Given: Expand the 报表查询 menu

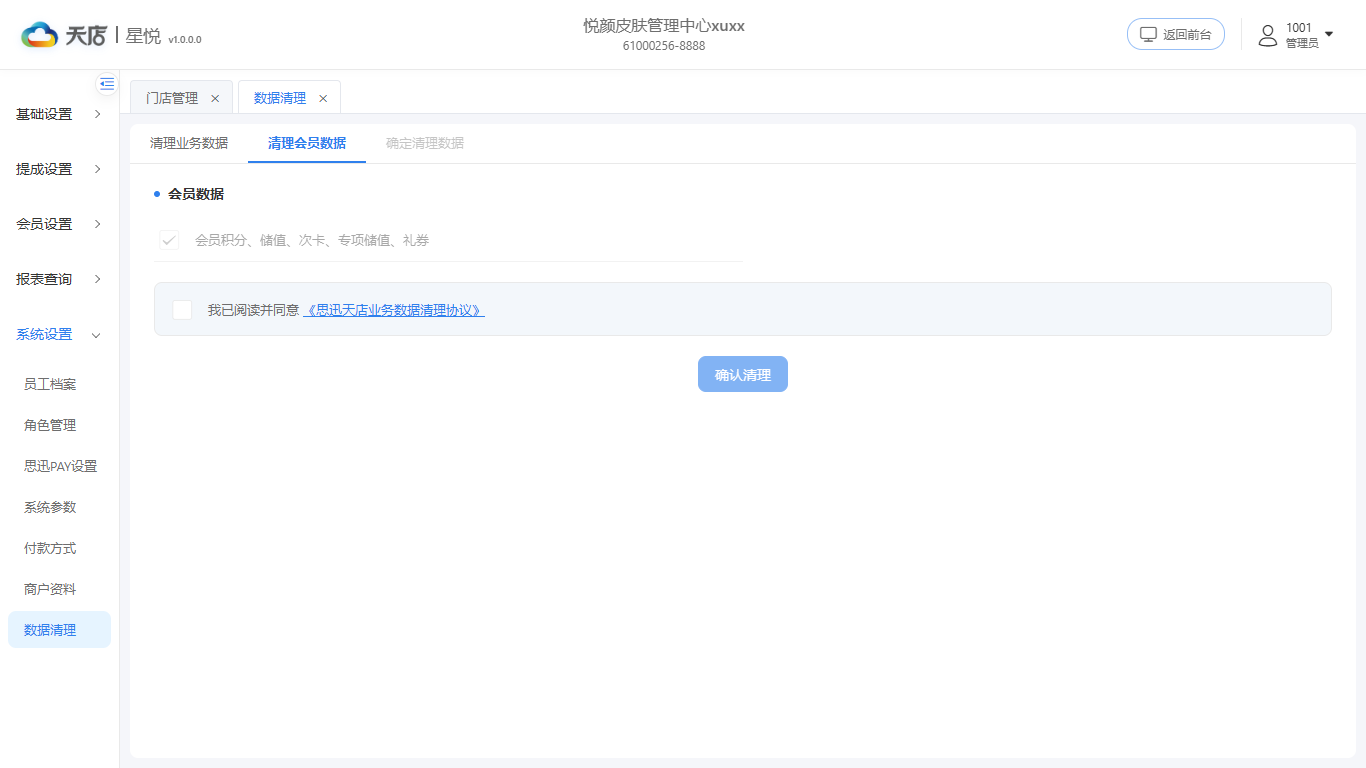Looking at the screenshot, I should pyautogui.click(x=59, y=279).
